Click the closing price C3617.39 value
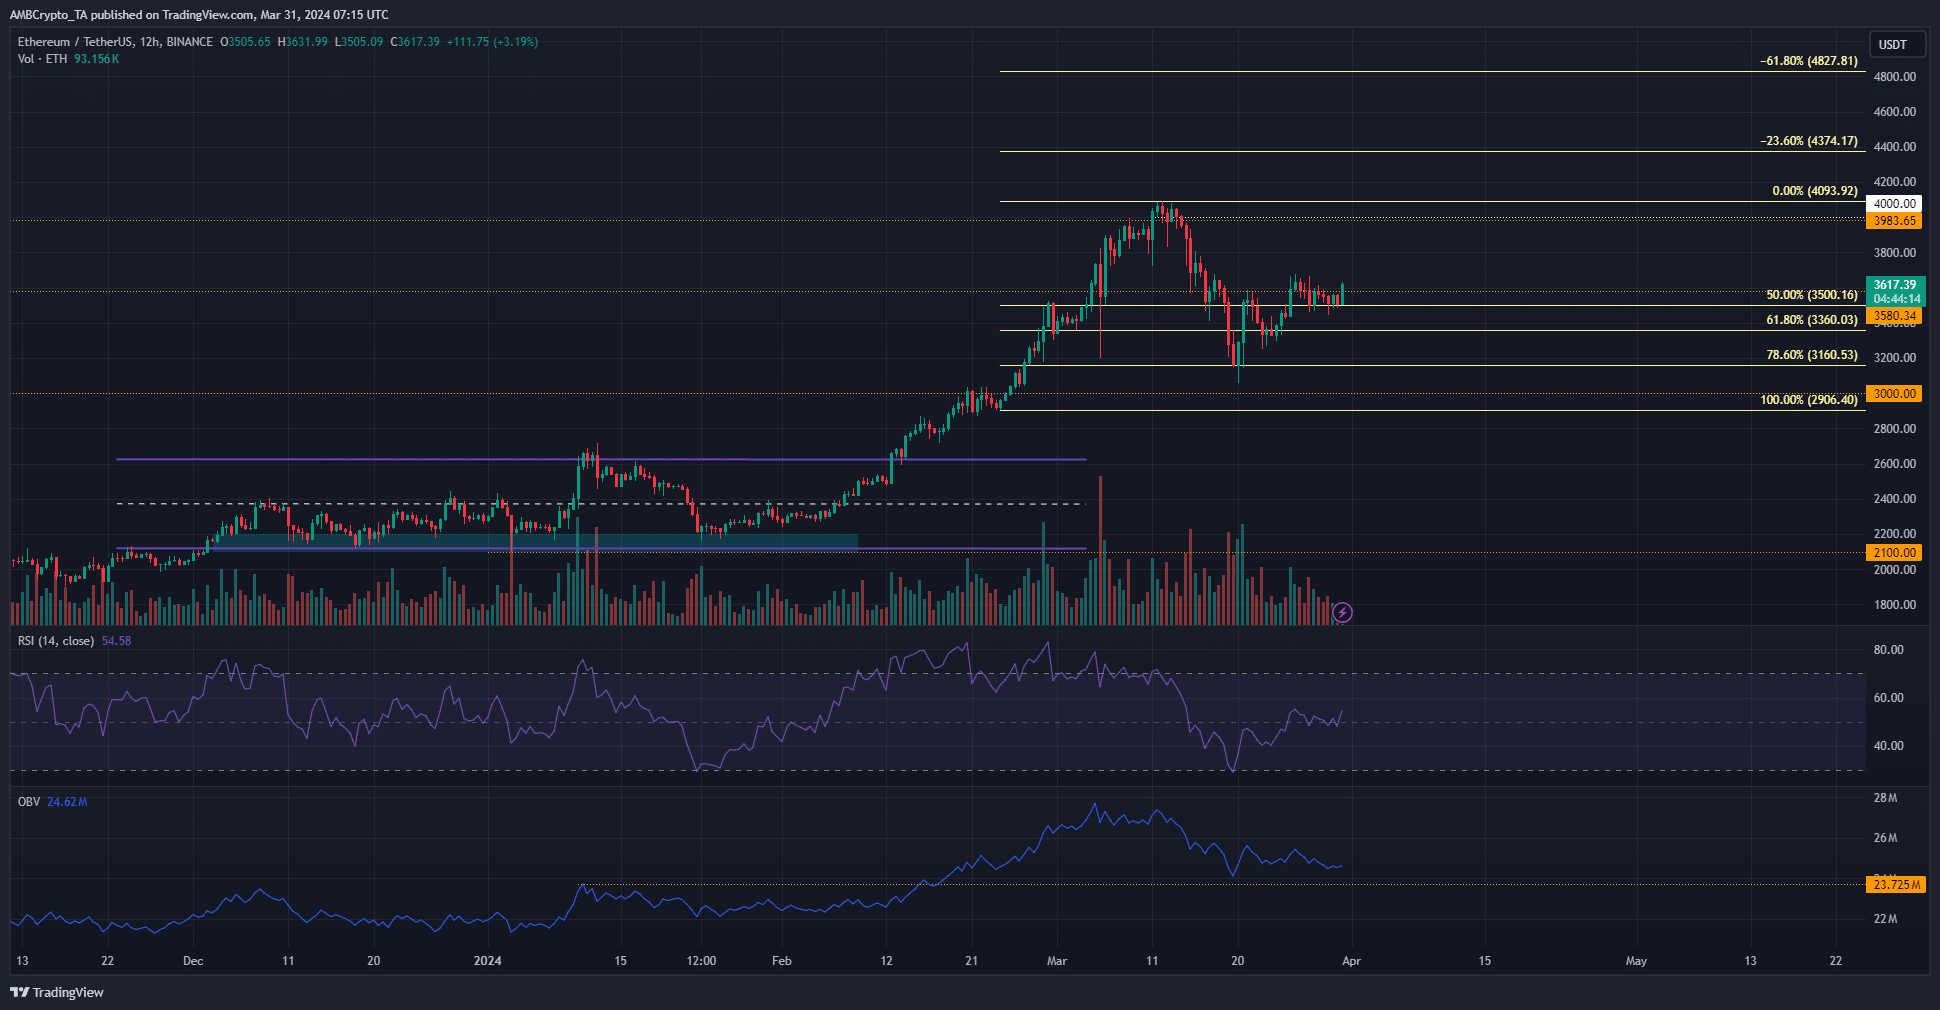The width and height of the screenshot is (1940, 1010). 415,42
